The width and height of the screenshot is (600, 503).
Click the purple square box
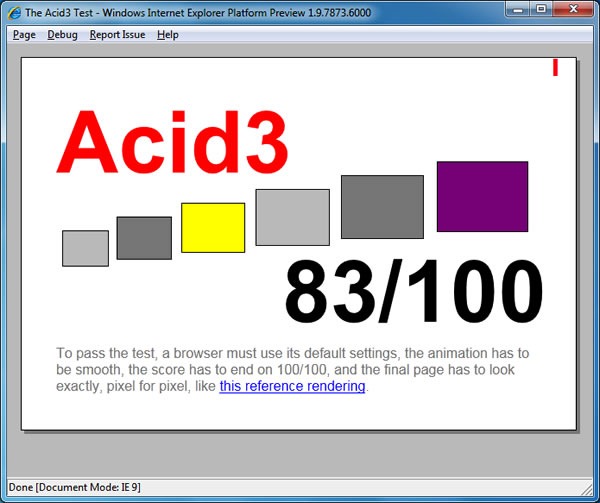483,197
